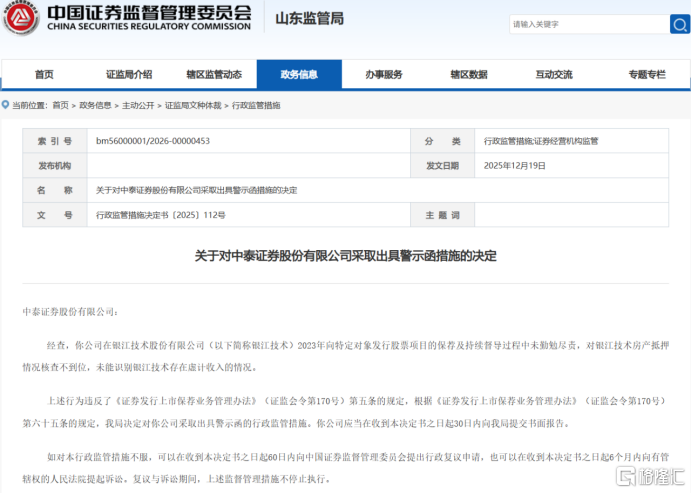The image size is (691, 493).
Task: Click the location pin icon in breadcrumb
Action: (5, 105)
